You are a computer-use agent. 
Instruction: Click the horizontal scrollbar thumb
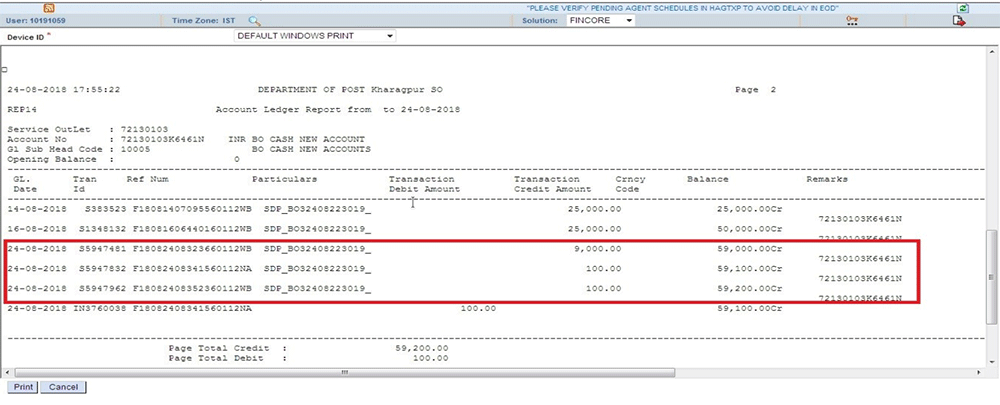[342, 372]
